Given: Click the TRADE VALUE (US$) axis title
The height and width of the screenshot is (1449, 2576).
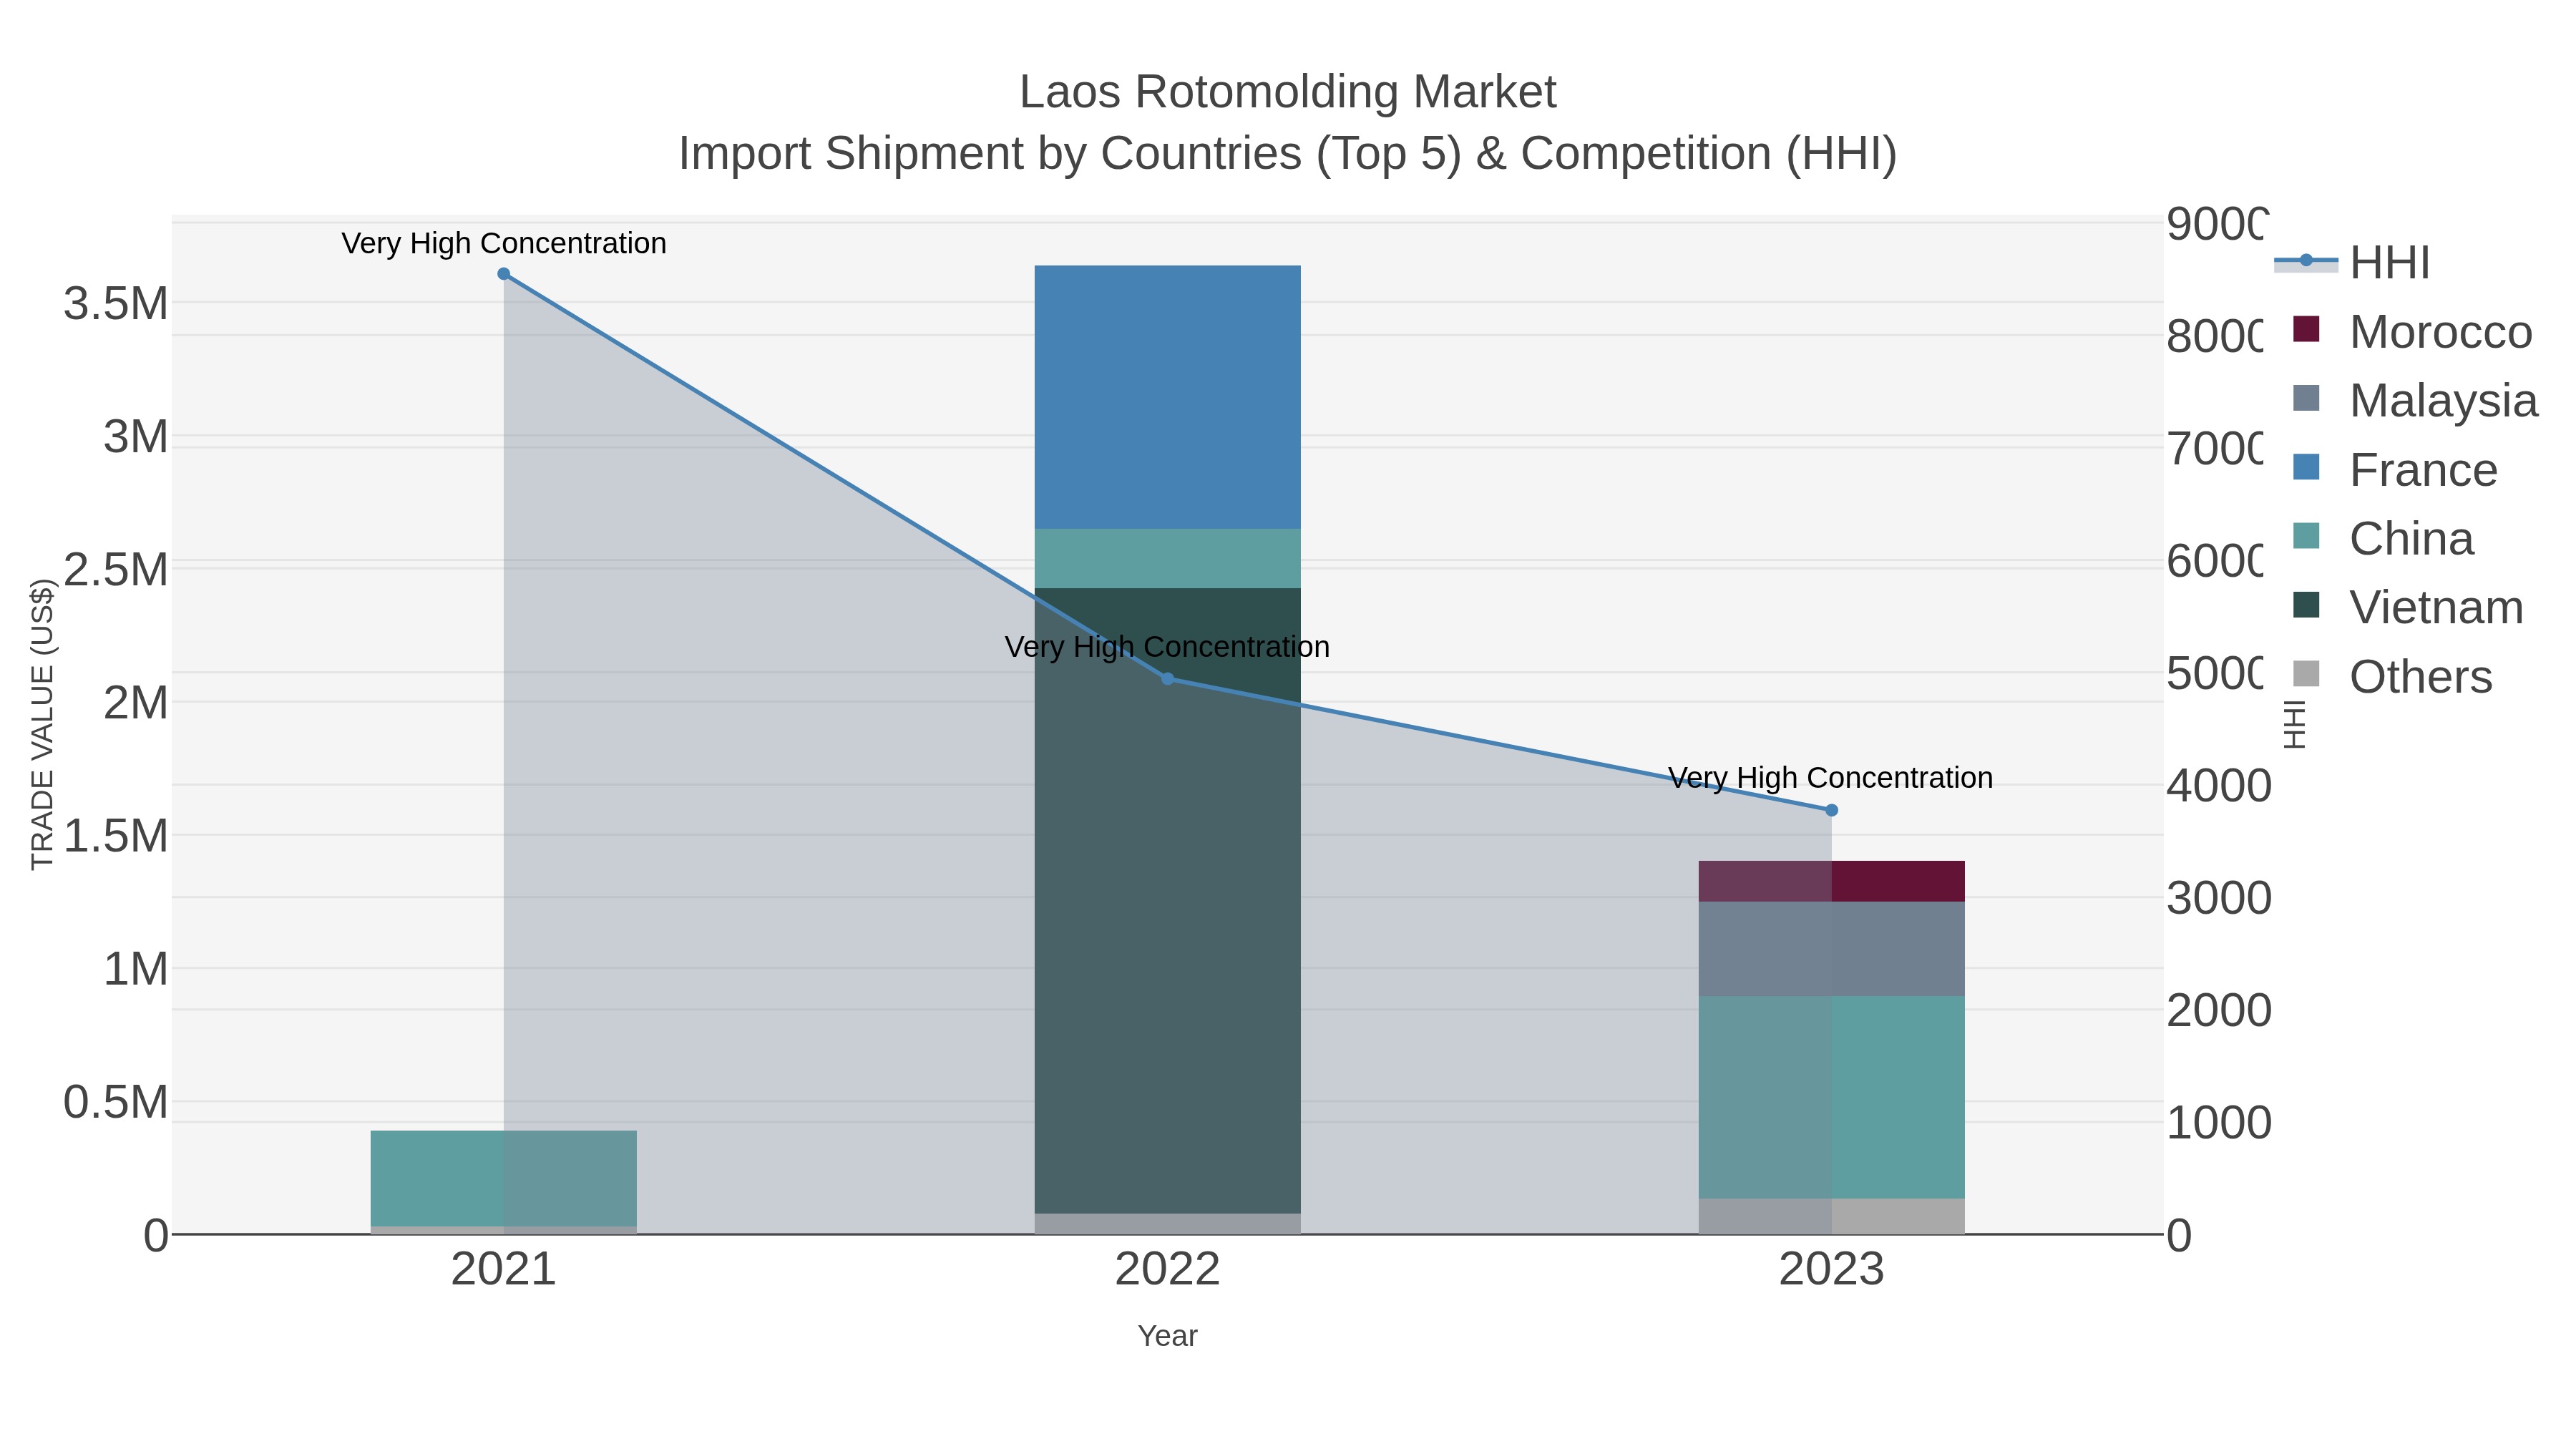Looking at the screenshot, I should click(42, 725).
